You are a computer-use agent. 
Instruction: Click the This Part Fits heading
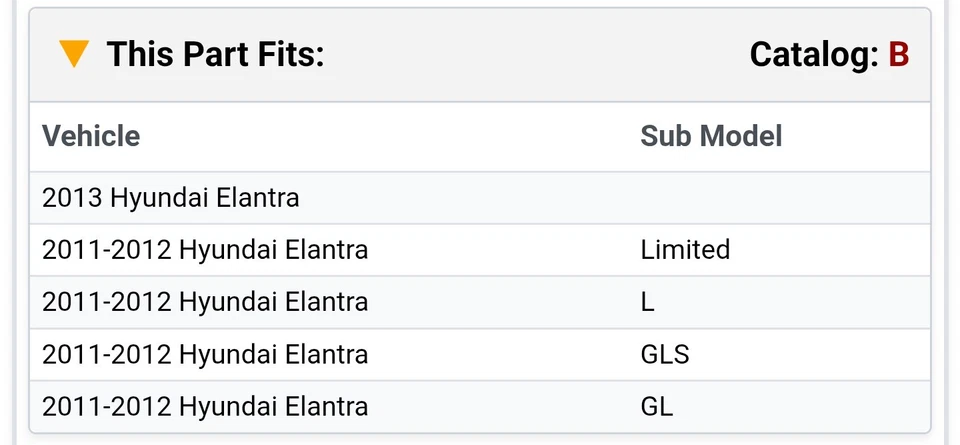[x=215, y=54]
